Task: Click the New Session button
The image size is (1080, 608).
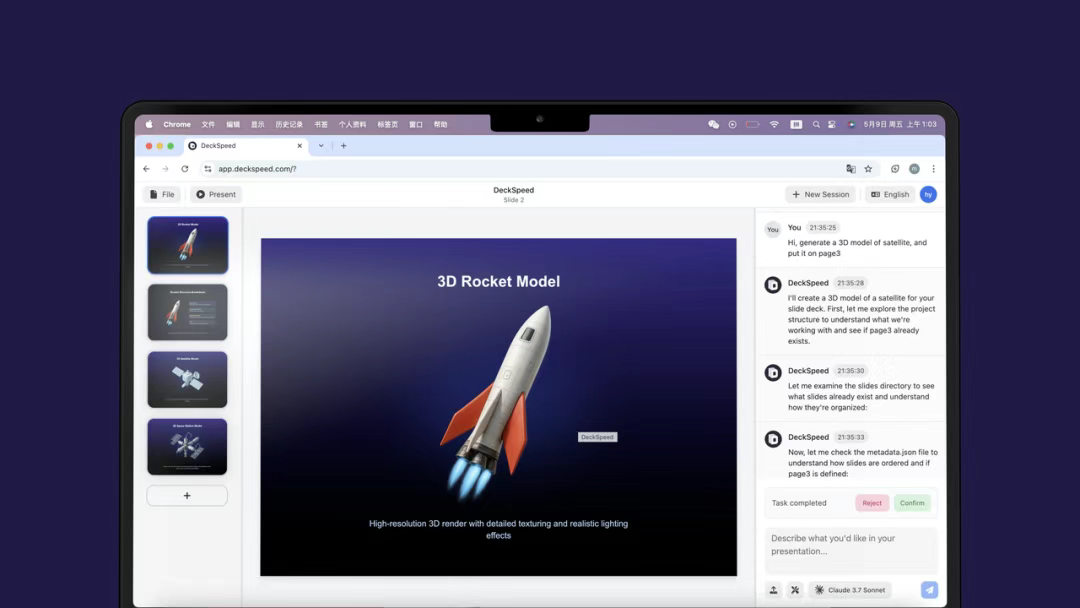Action: point(820,194)
